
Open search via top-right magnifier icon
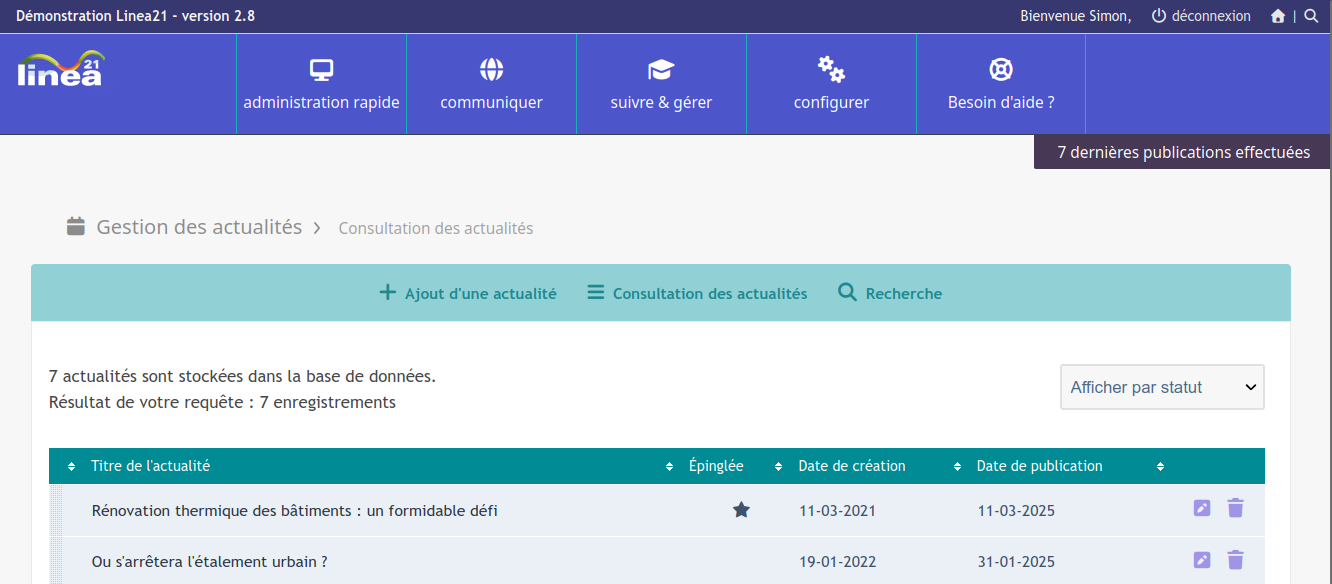click(1311, 16)
